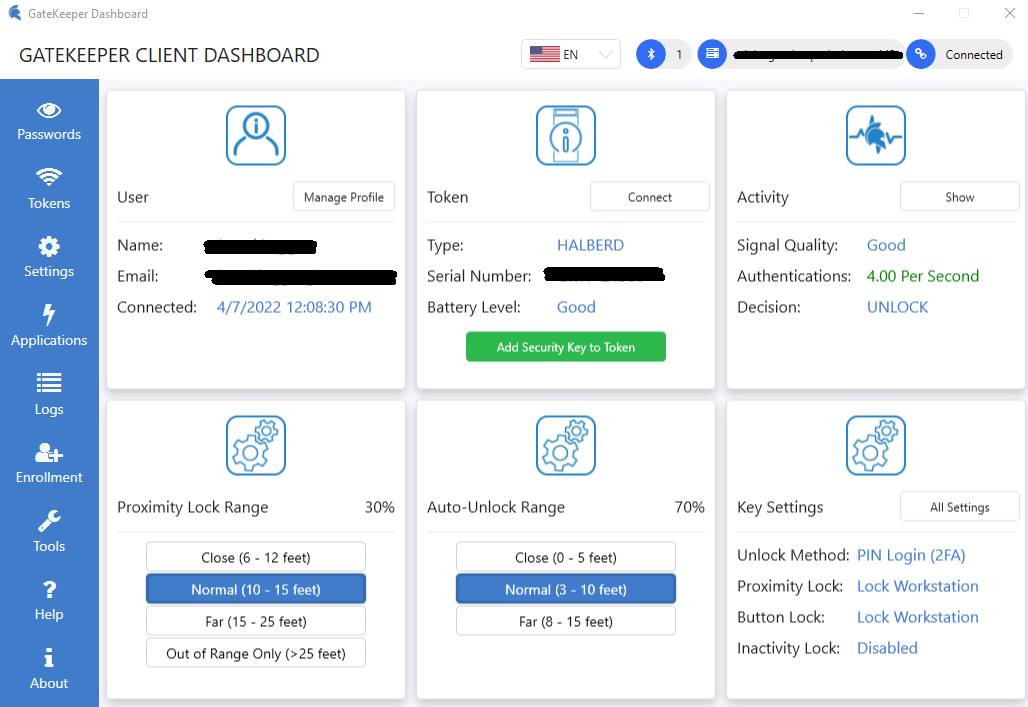Click the Proximity Lock Range gears icon

click(256, 446)
